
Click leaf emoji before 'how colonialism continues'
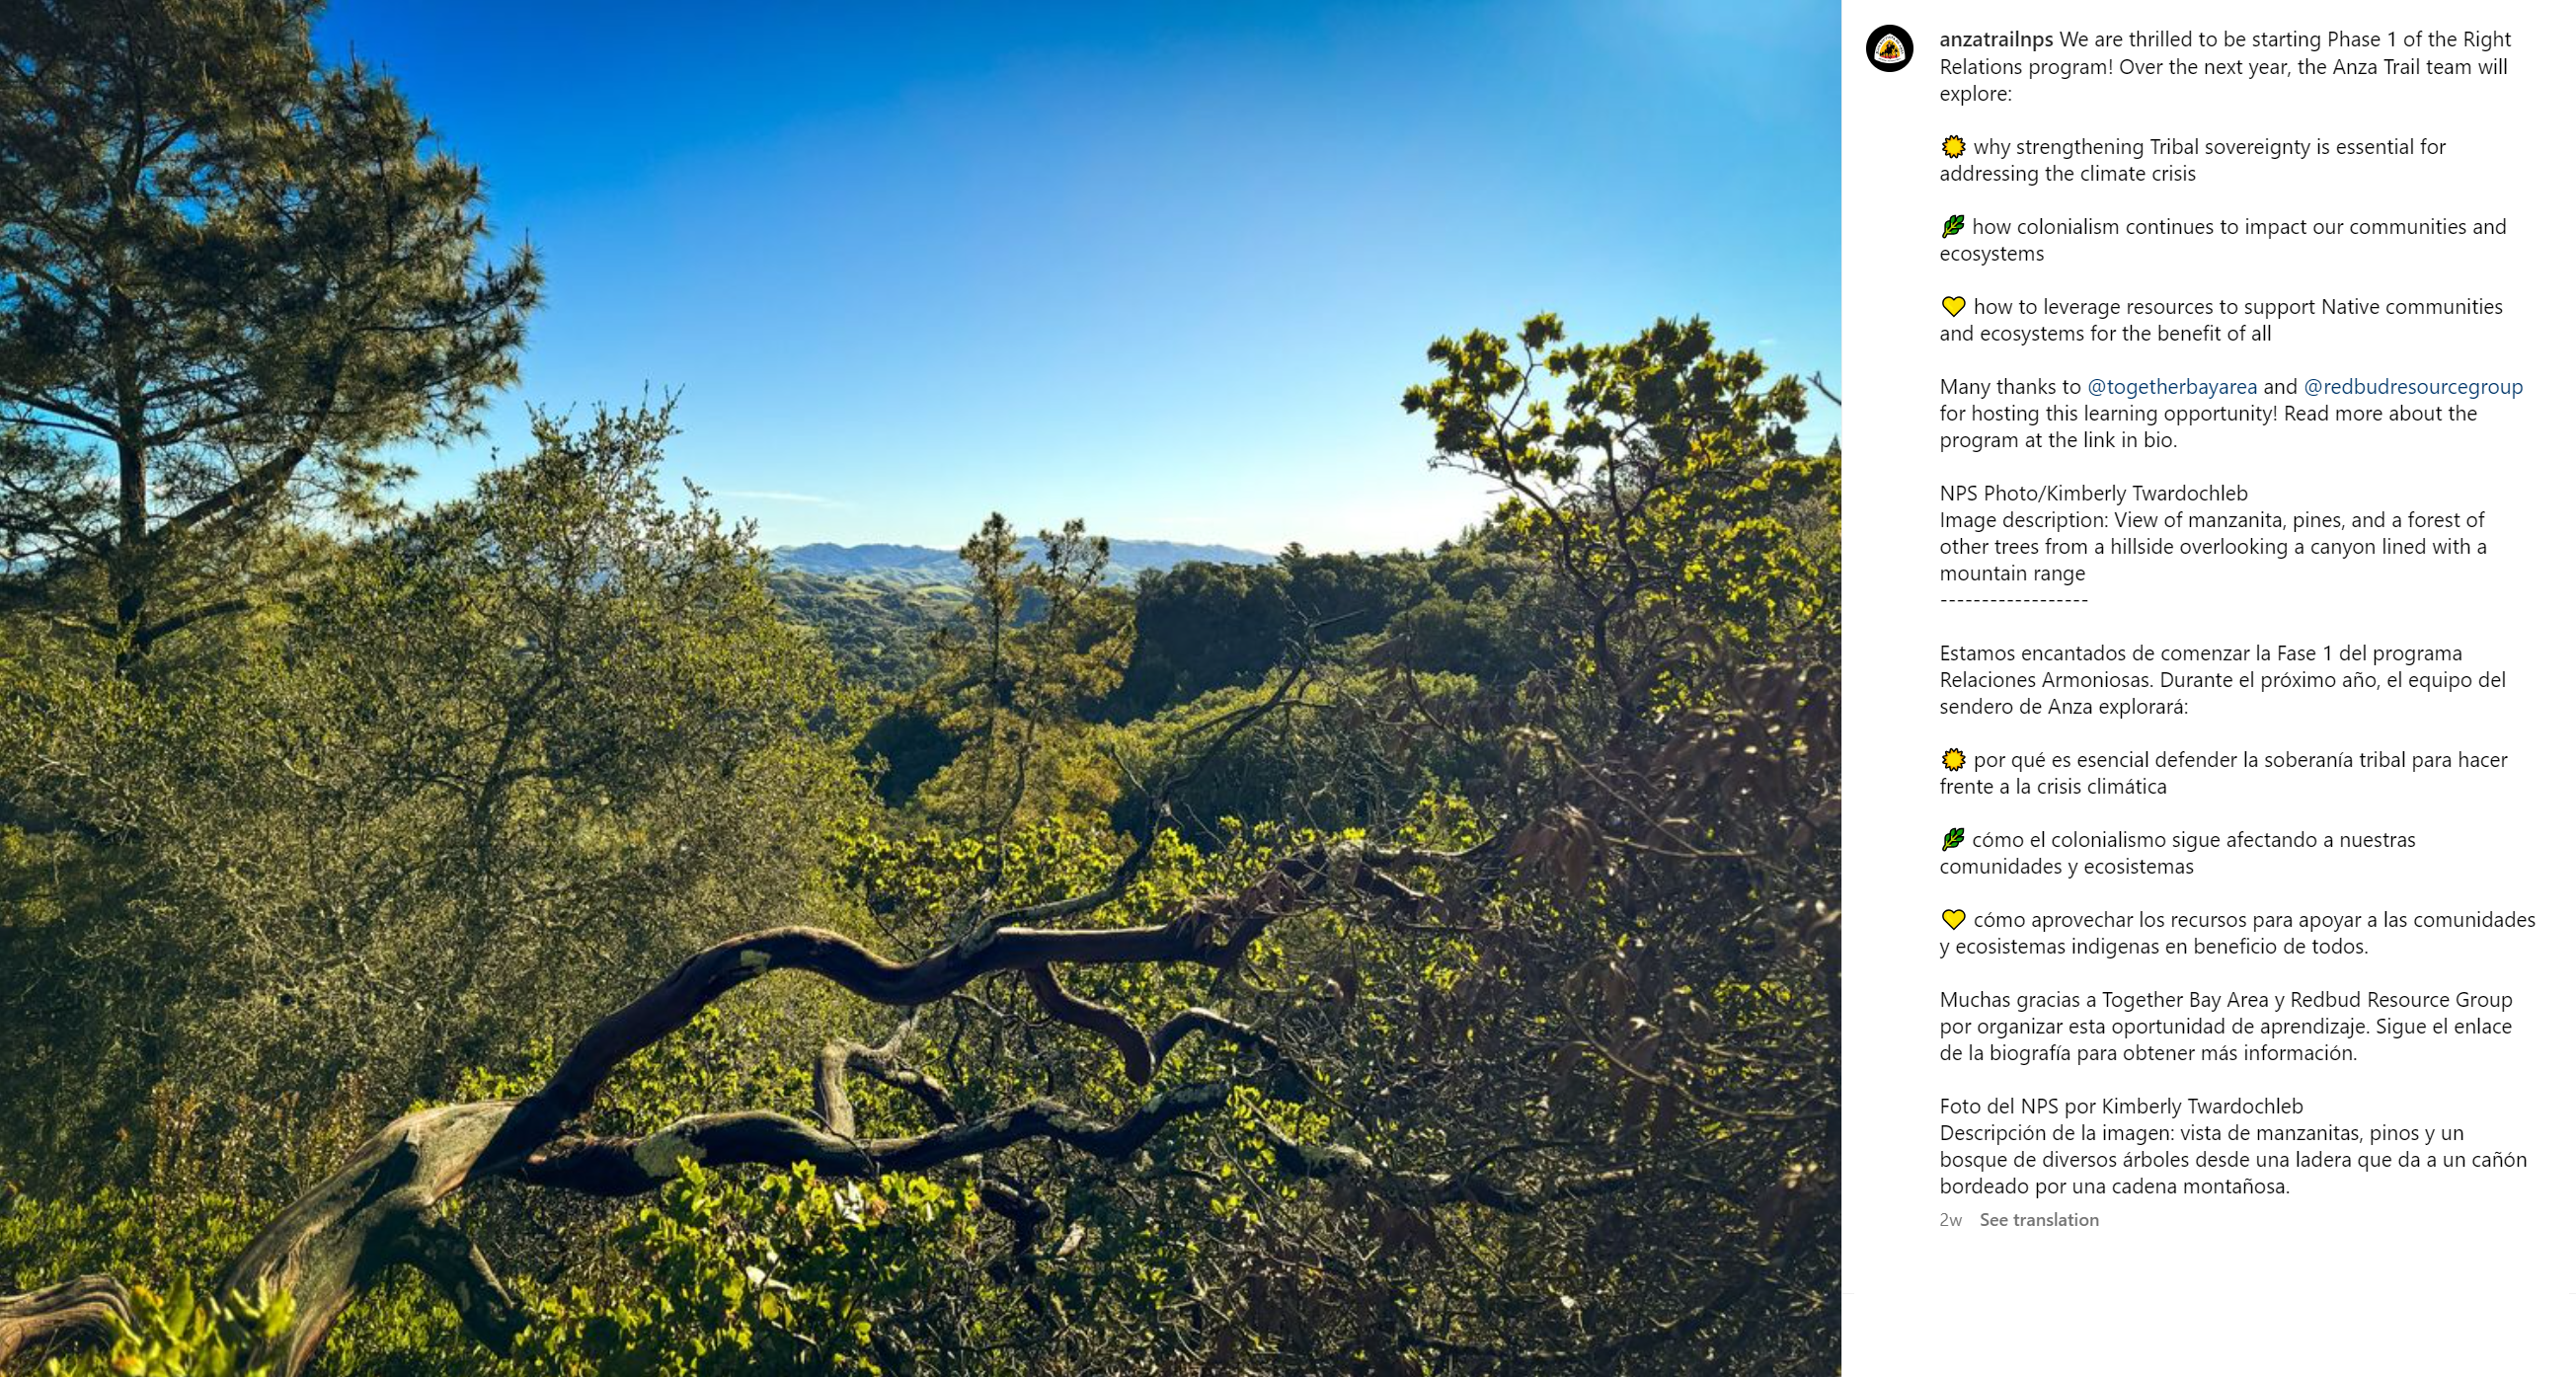point(1952,227)
